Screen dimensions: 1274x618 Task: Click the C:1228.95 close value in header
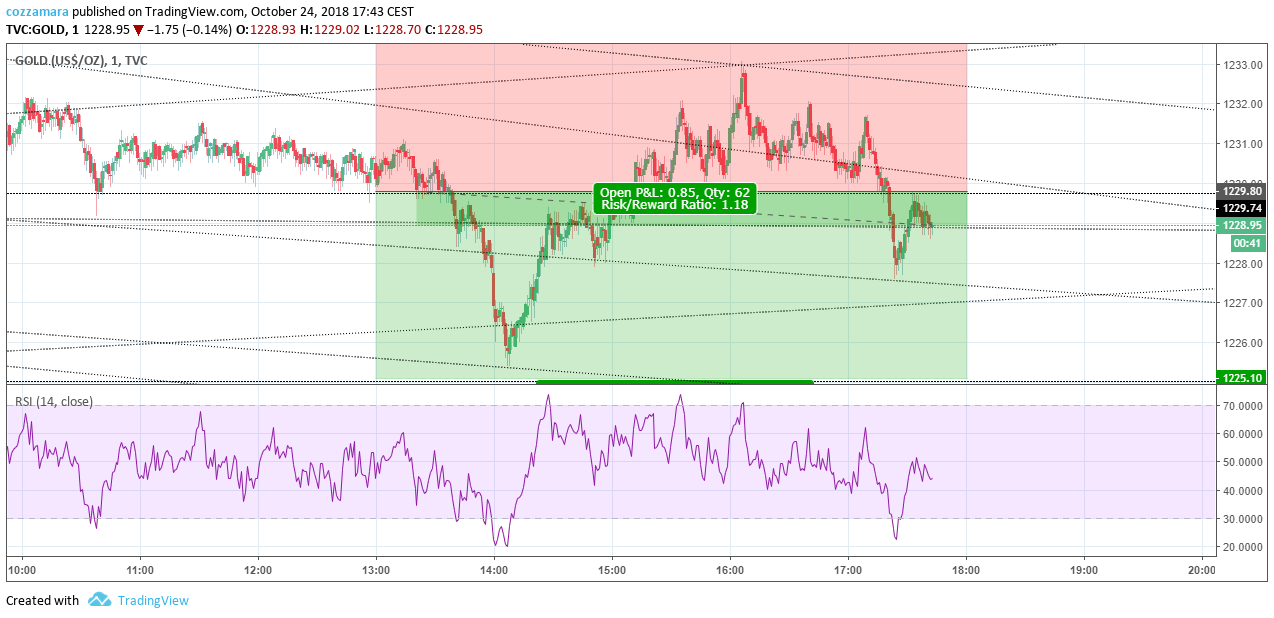point(454,29)
